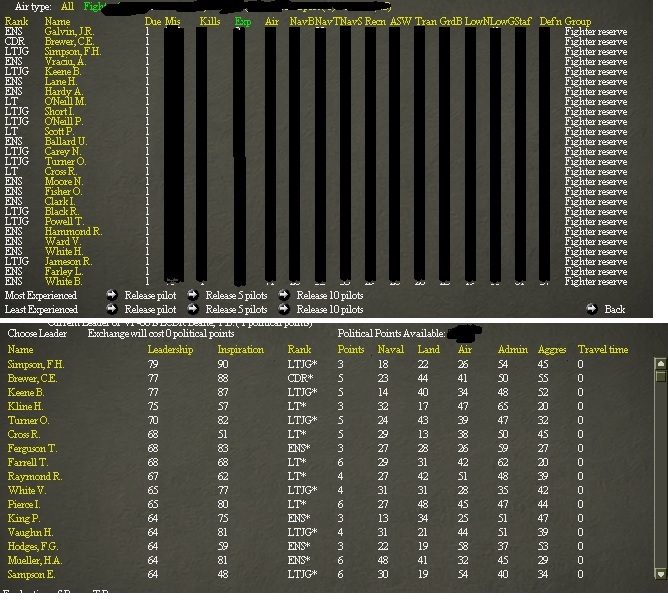The height and width of the screenshot is (600, 668).
Task: Sort pilot list by Rank column
Action: tap(17, 21)
